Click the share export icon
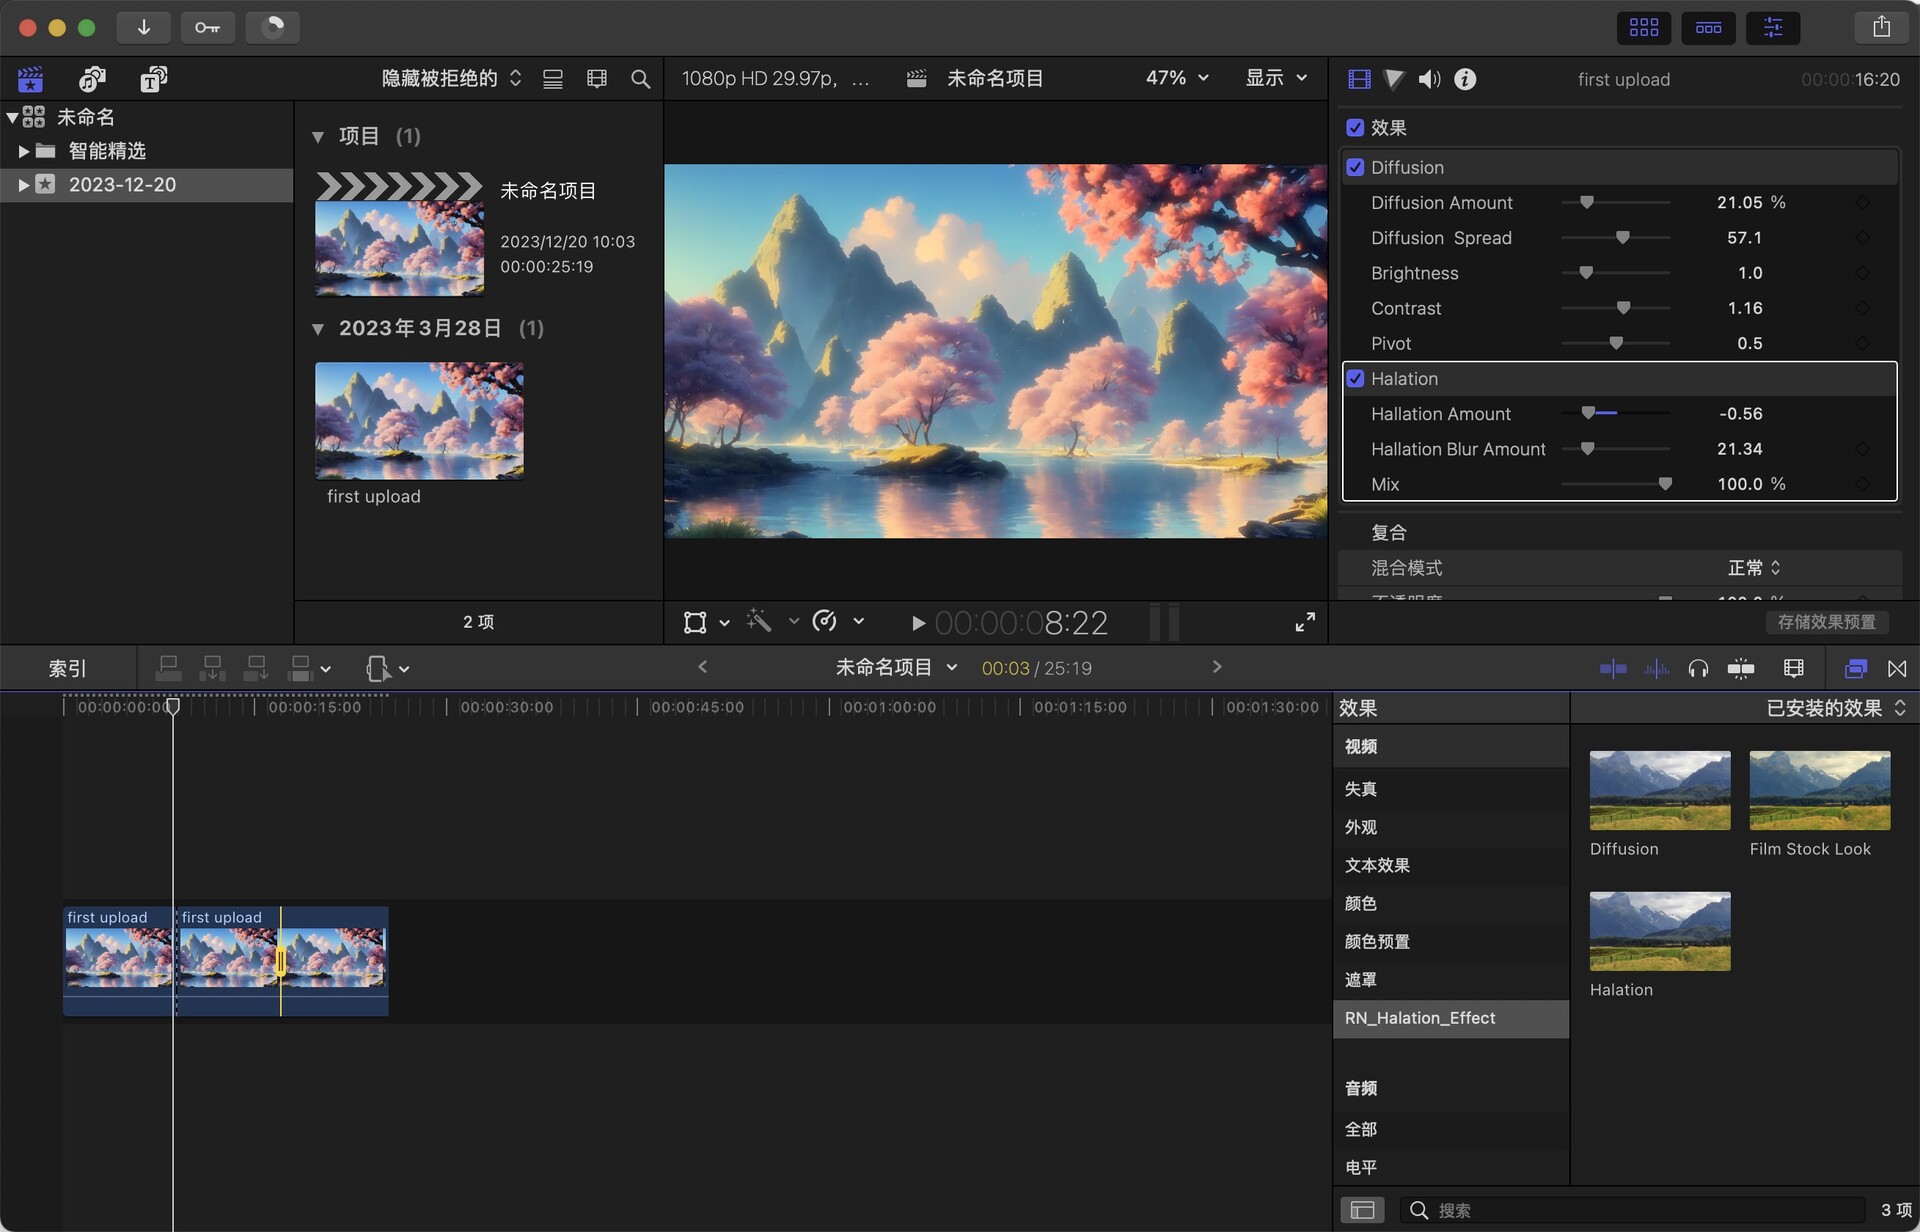Viewport: 1920px width, 1232px height. (1881, 27)
